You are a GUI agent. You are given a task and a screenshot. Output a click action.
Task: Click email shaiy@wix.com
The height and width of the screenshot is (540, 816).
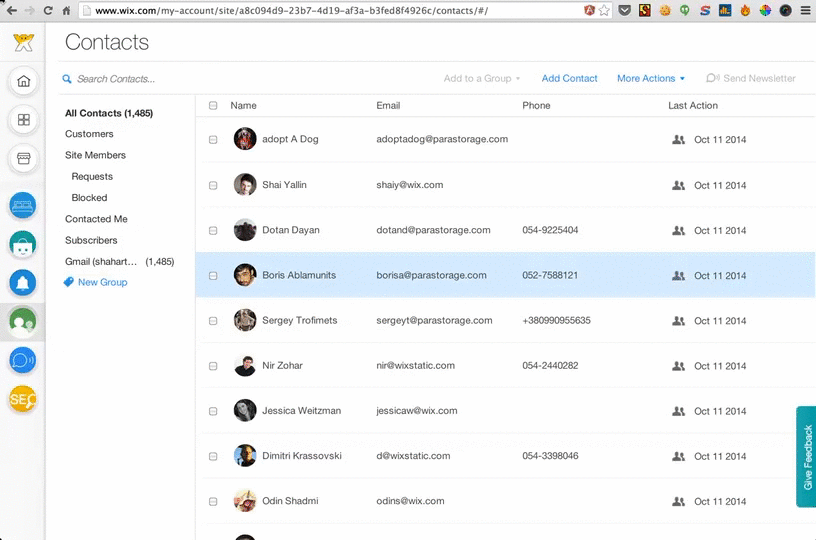tap(410, 185)
